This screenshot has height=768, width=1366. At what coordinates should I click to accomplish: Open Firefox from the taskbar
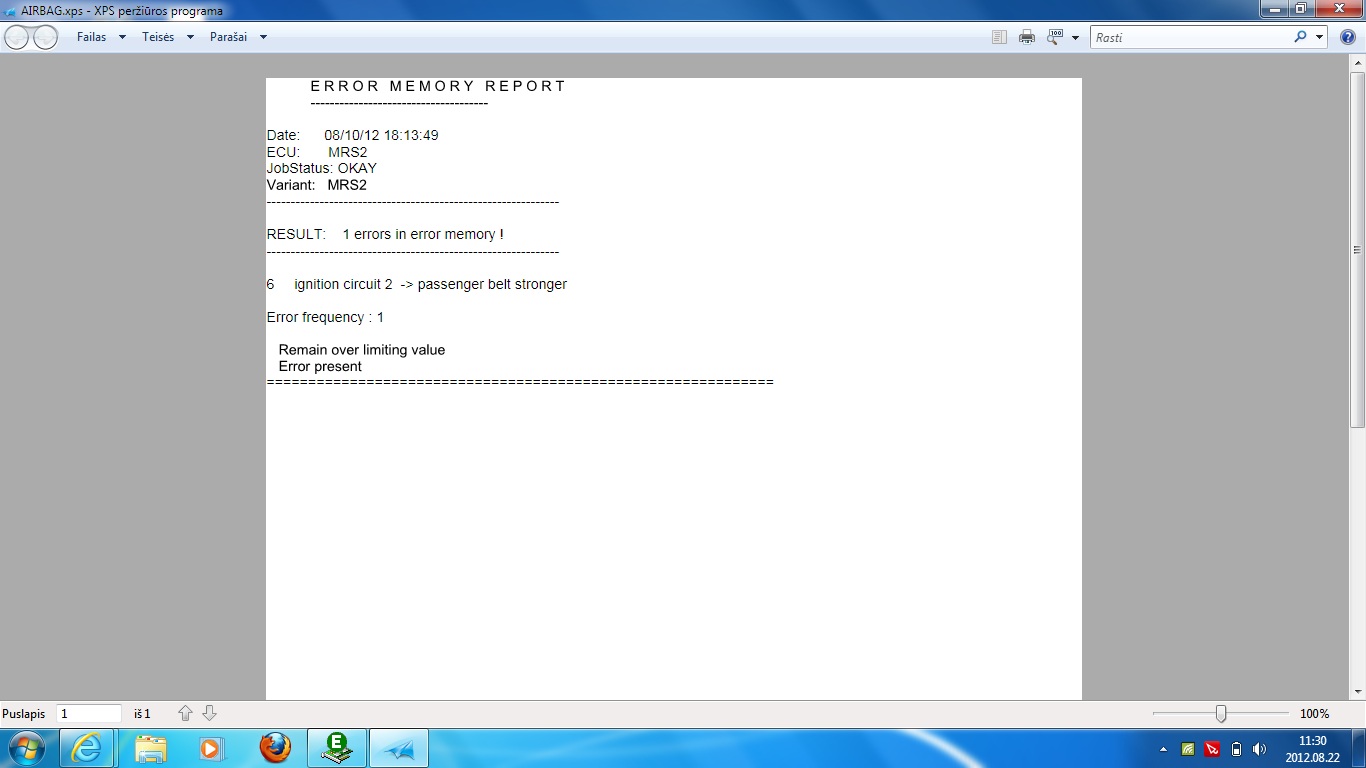275,748
